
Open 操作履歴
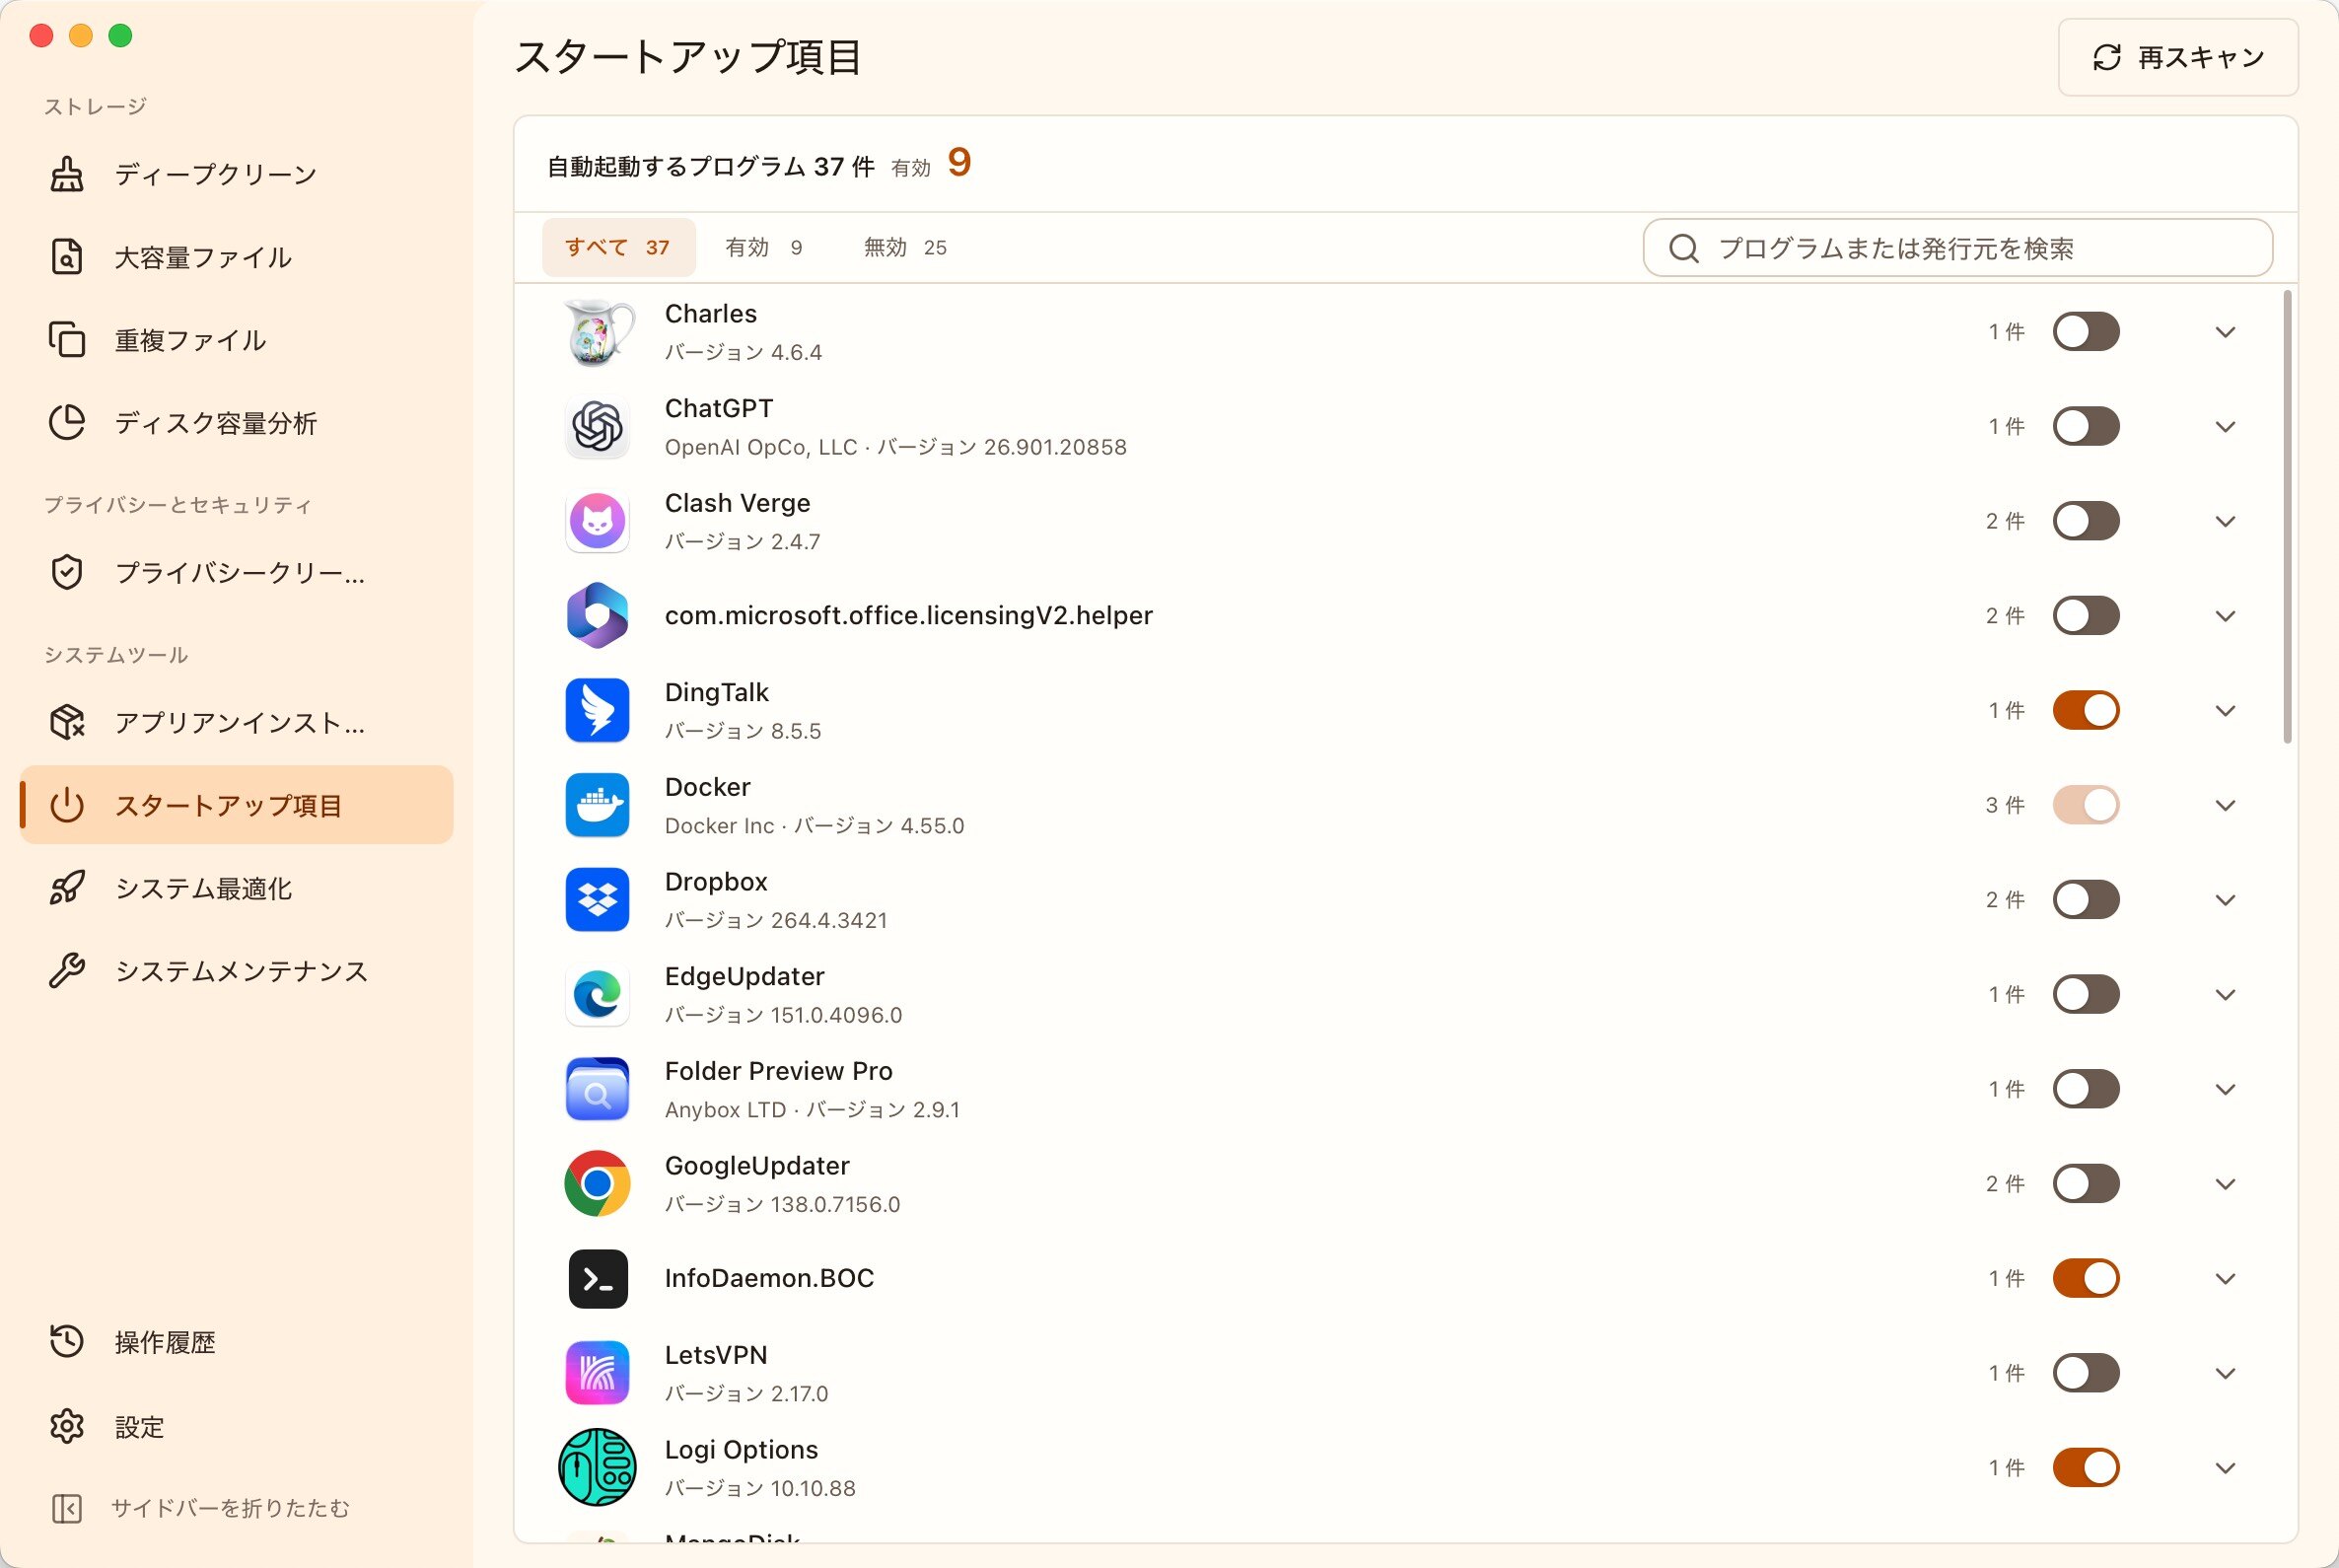pos(236,1342)
